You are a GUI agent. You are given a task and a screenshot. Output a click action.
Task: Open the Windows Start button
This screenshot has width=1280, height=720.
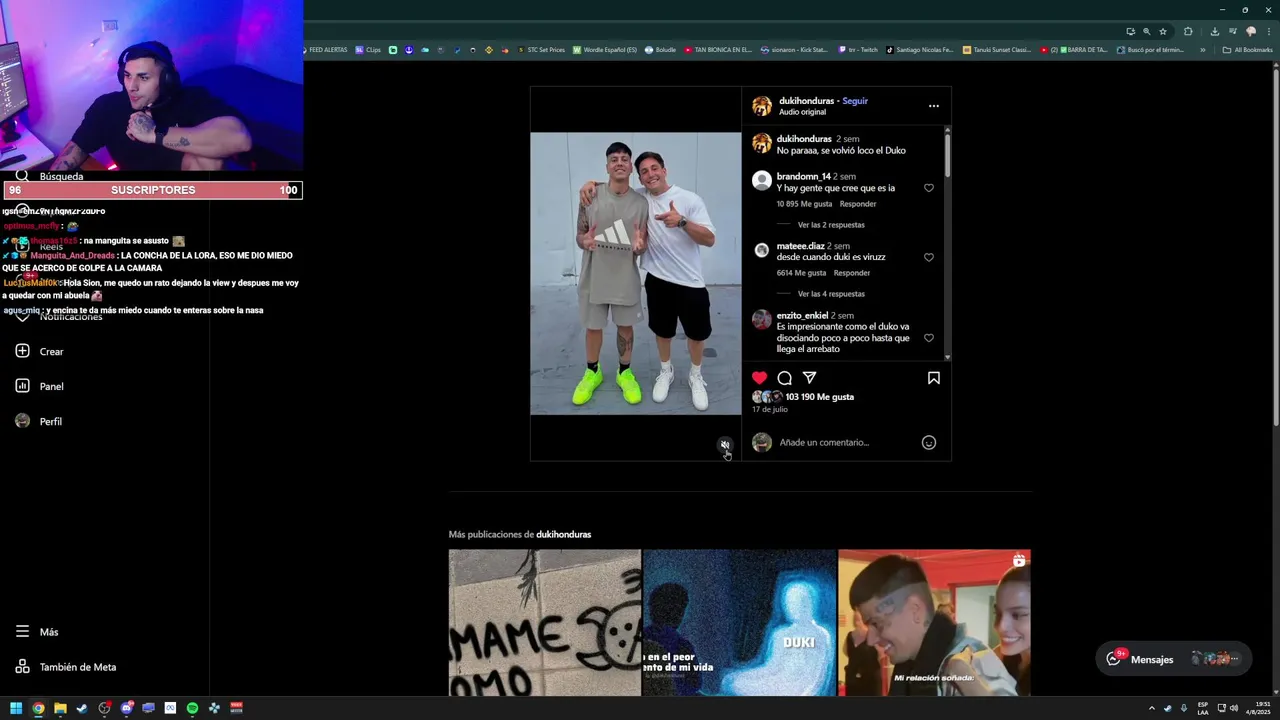(x=16, y=708)
